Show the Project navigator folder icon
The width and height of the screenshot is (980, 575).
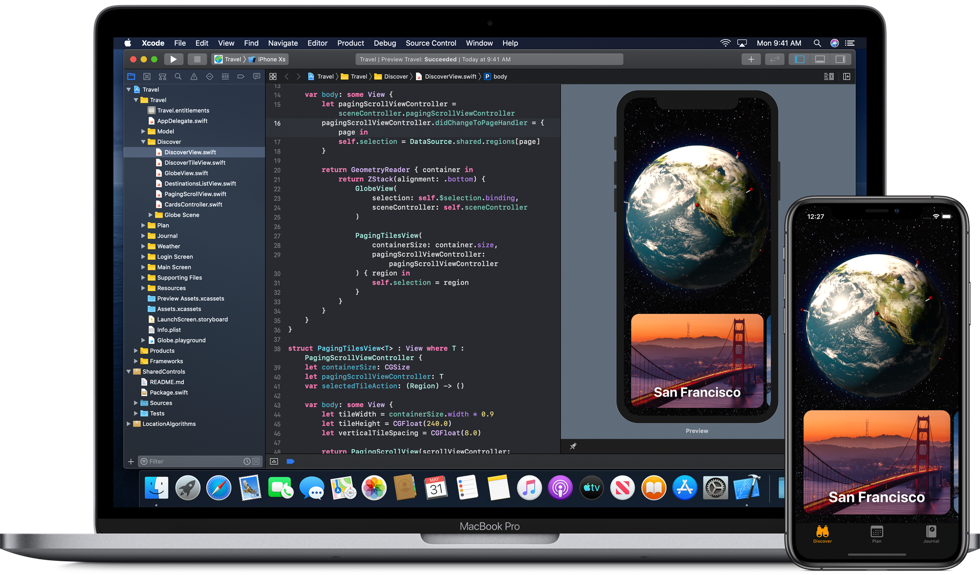(x=131, y=76)
